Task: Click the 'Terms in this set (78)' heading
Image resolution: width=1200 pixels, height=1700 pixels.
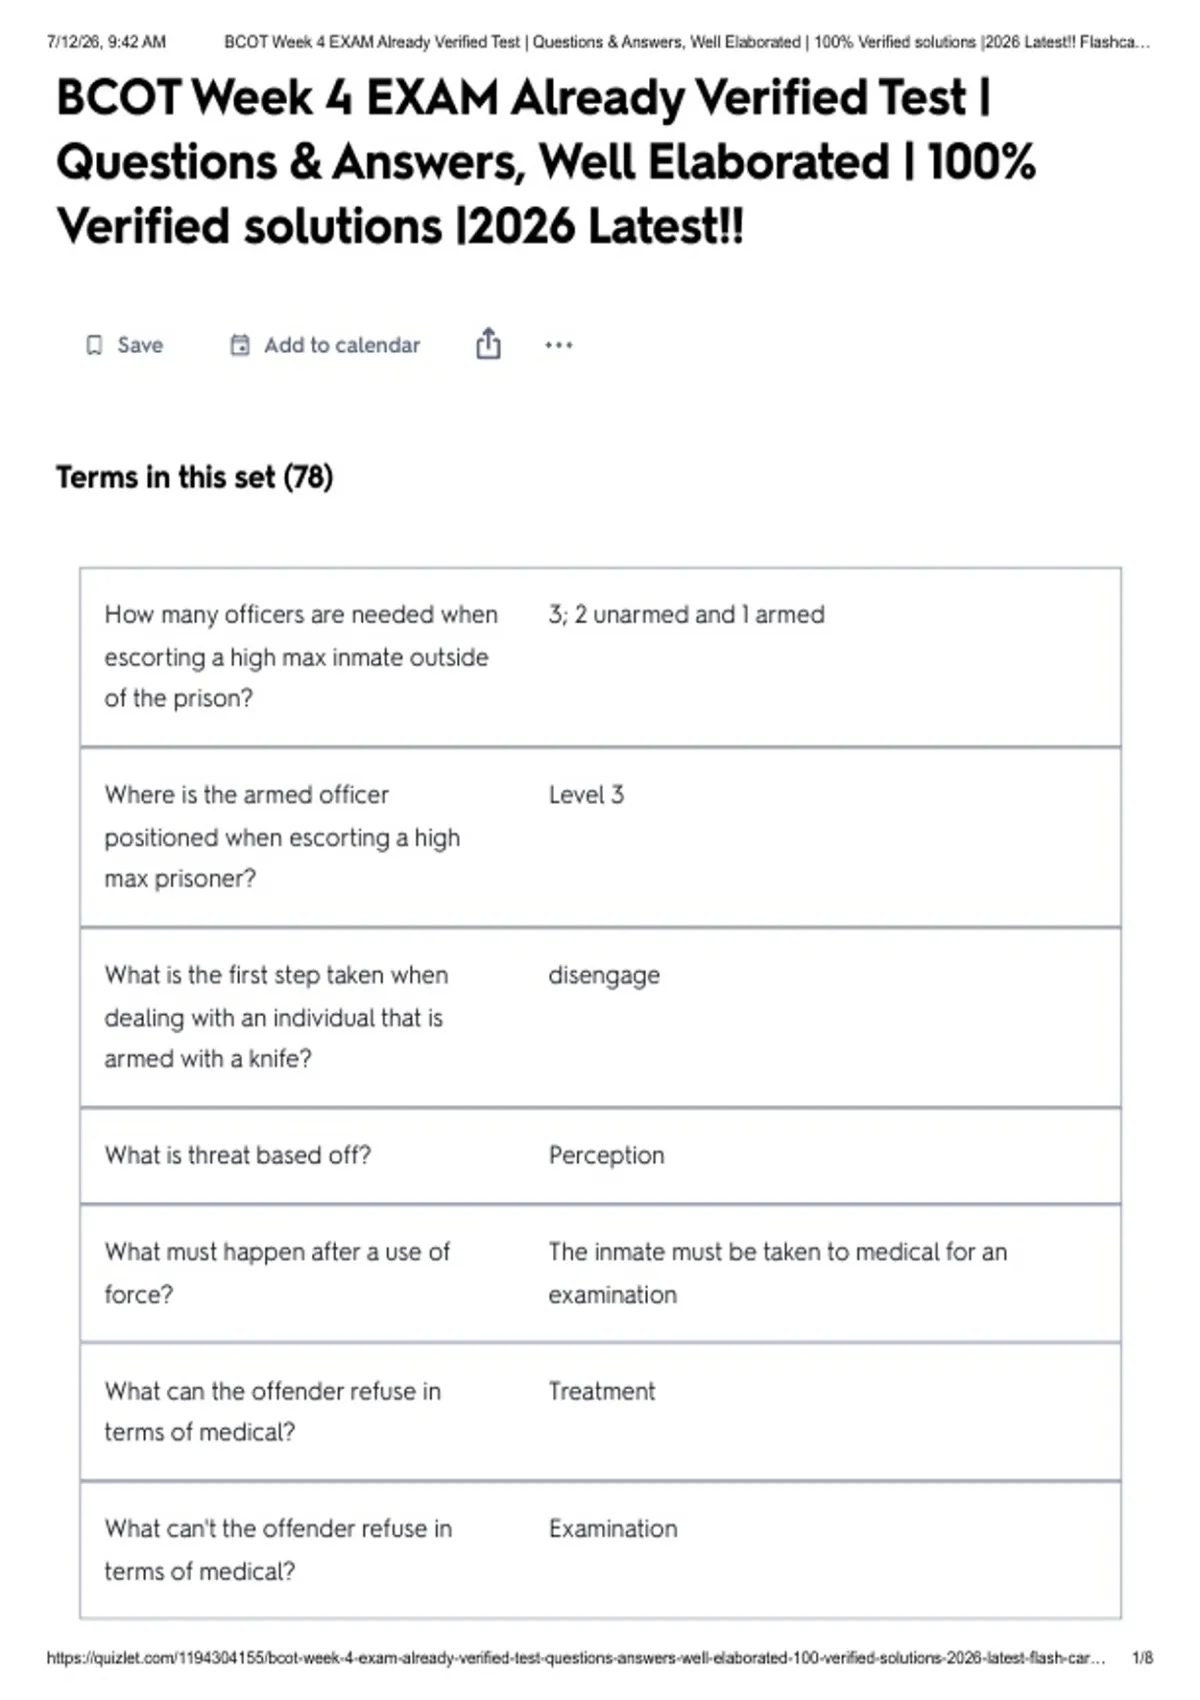Action: tap(194, 477)
